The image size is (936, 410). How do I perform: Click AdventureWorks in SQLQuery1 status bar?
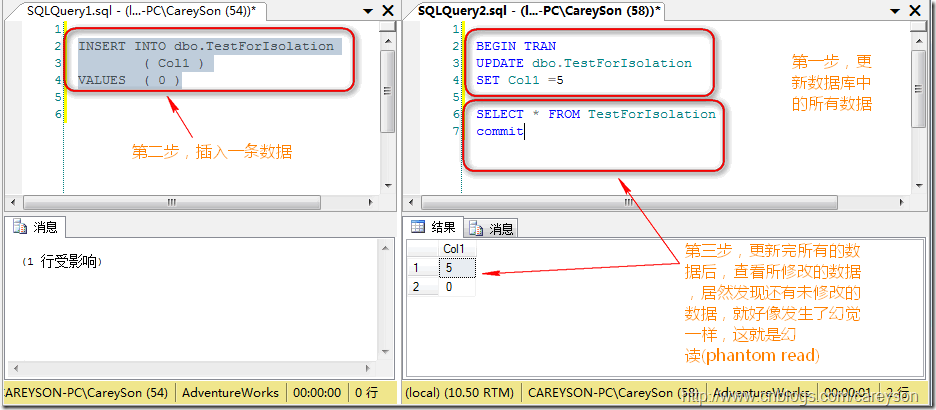230,393
